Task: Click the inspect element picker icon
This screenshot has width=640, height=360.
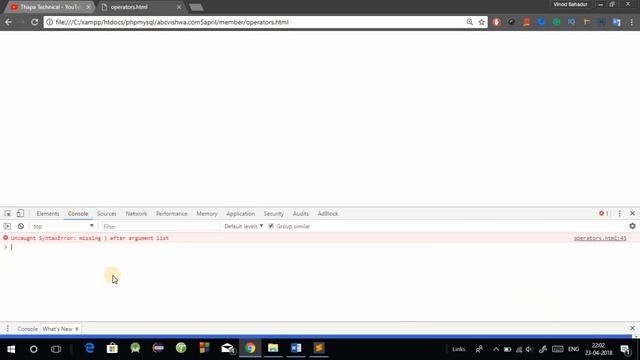Action: click(7, 213)
